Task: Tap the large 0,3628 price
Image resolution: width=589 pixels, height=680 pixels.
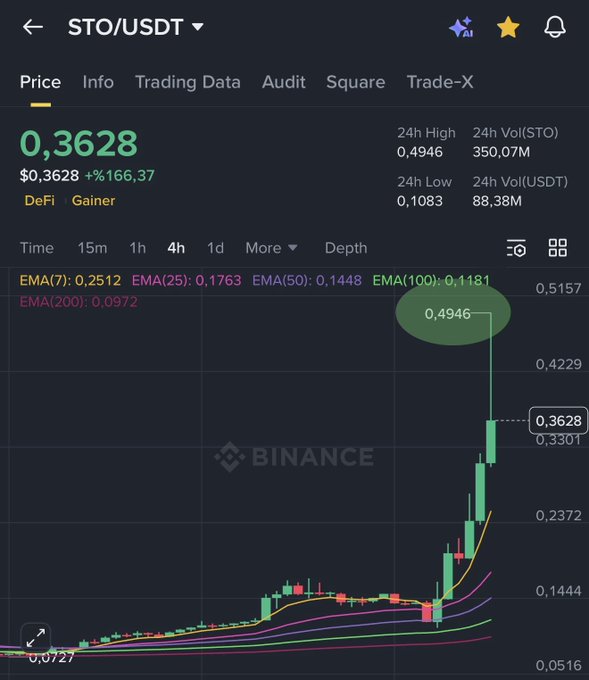Action: click(x=79, y=143)
